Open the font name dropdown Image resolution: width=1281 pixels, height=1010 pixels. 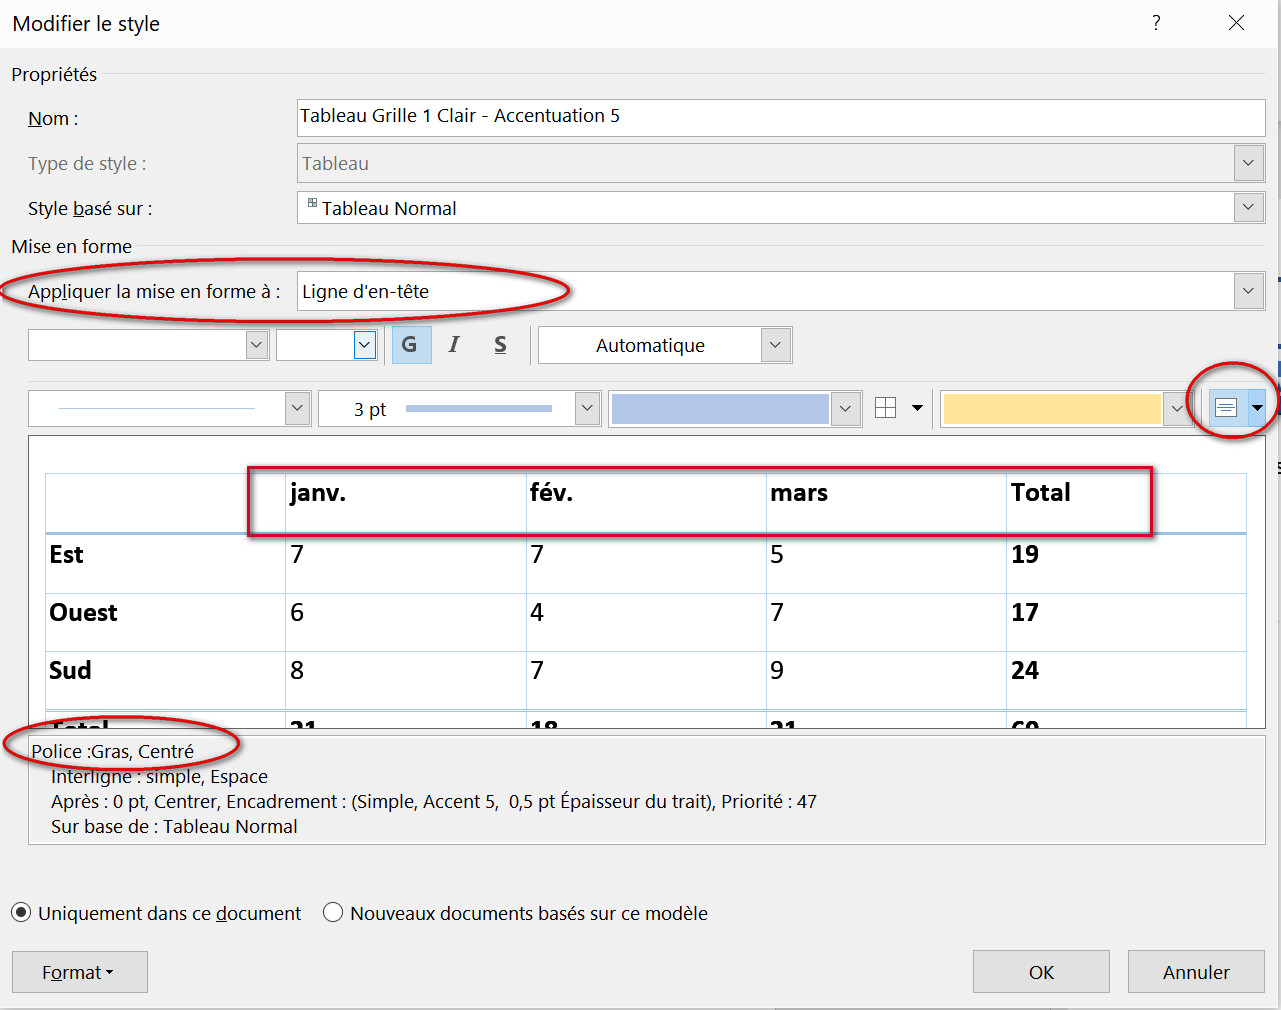pyautogui.click(x=257, y=345)
